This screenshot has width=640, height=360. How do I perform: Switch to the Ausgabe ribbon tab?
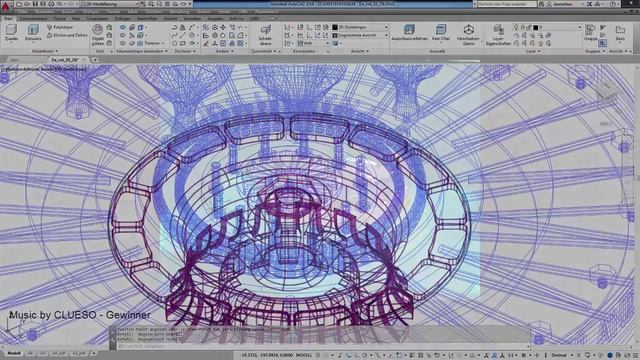pos(215,18)
